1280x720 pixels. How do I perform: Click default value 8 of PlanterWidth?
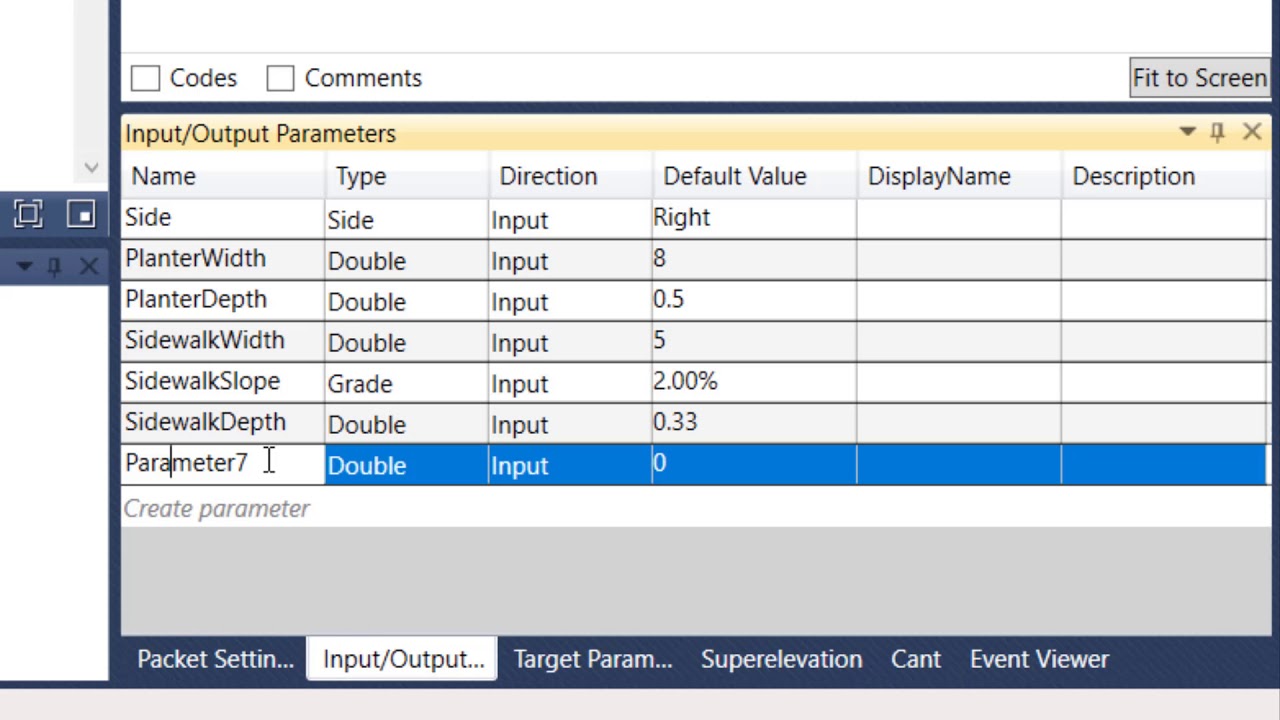point(755,259)
